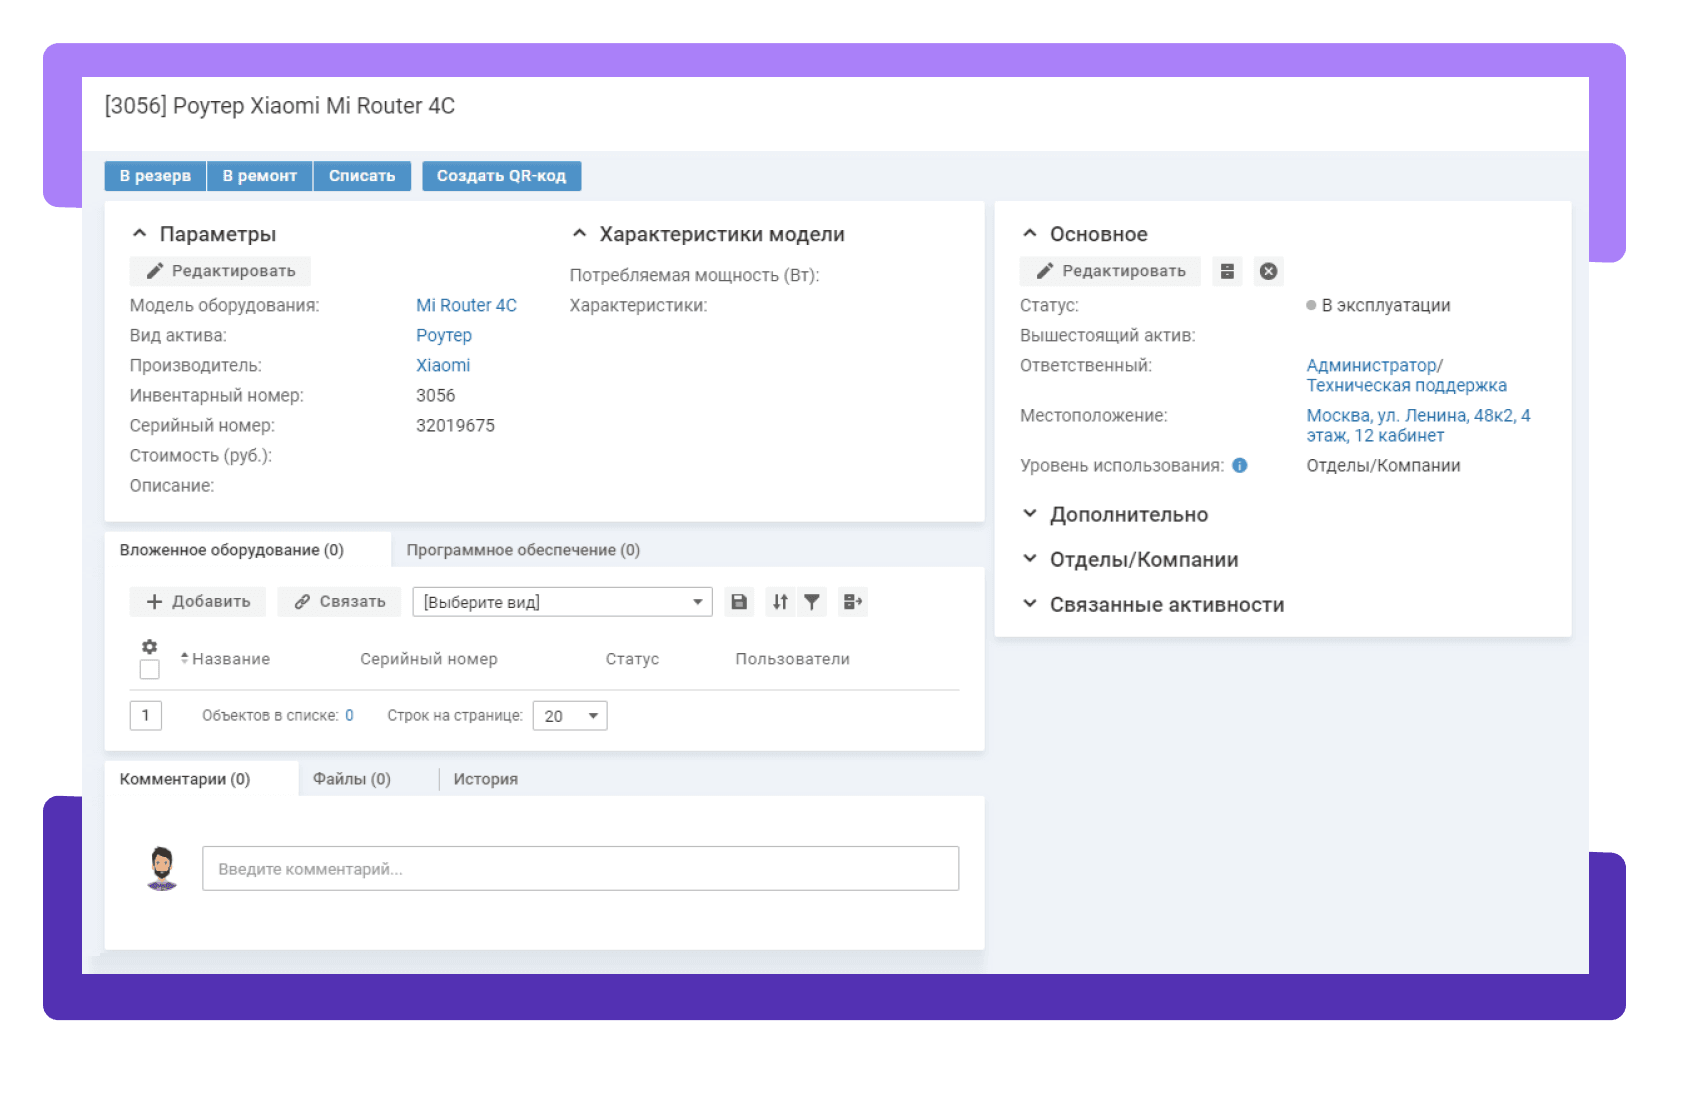Click the save icon in equipment toolbar
Screen dimensions: 1708x1104
pos(739,602)
